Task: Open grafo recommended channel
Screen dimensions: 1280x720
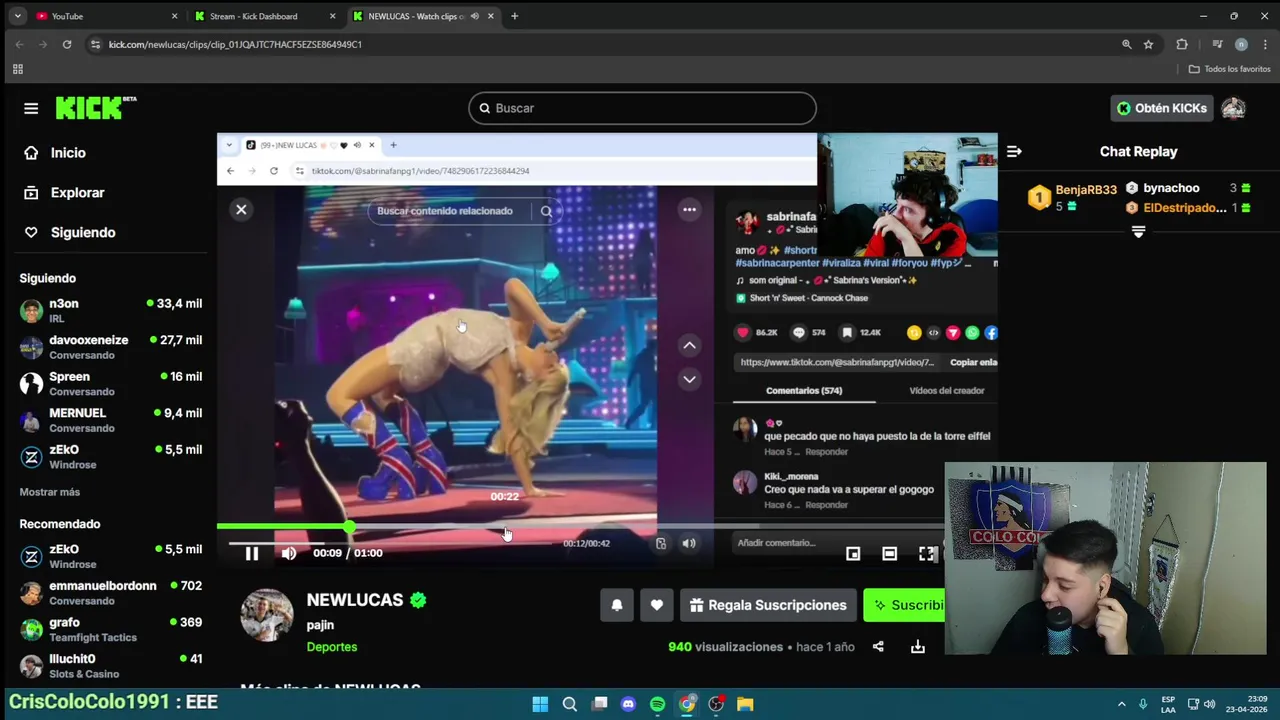Action: pos(111,629)
